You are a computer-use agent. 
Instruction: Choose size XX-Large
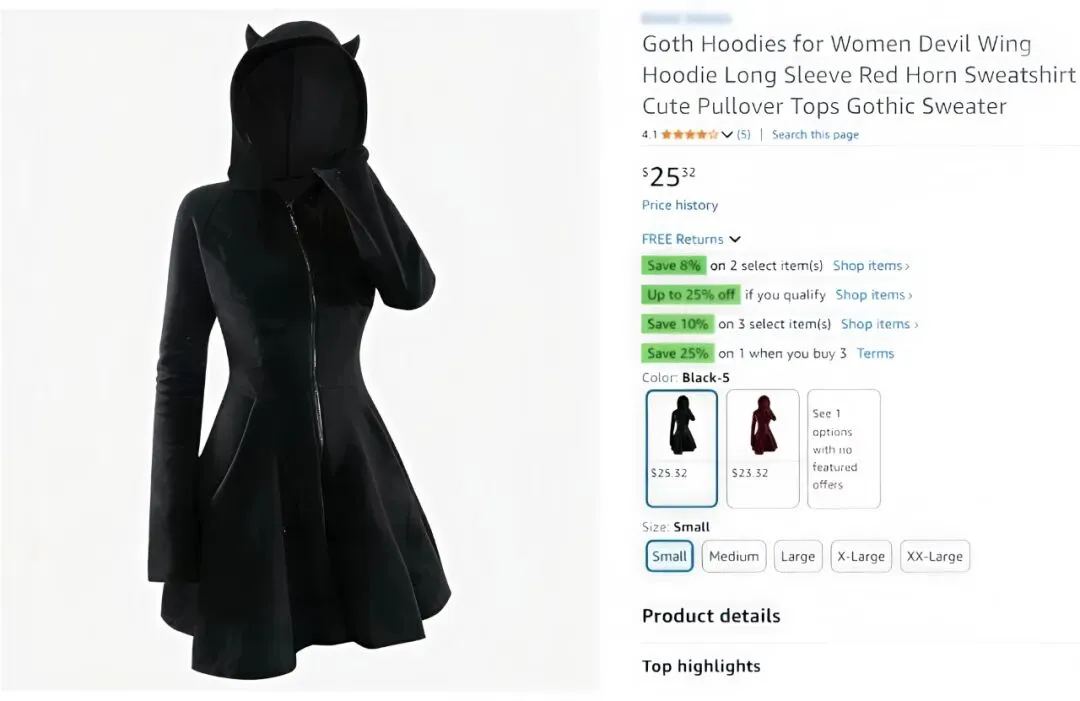[x=935, y=556]
